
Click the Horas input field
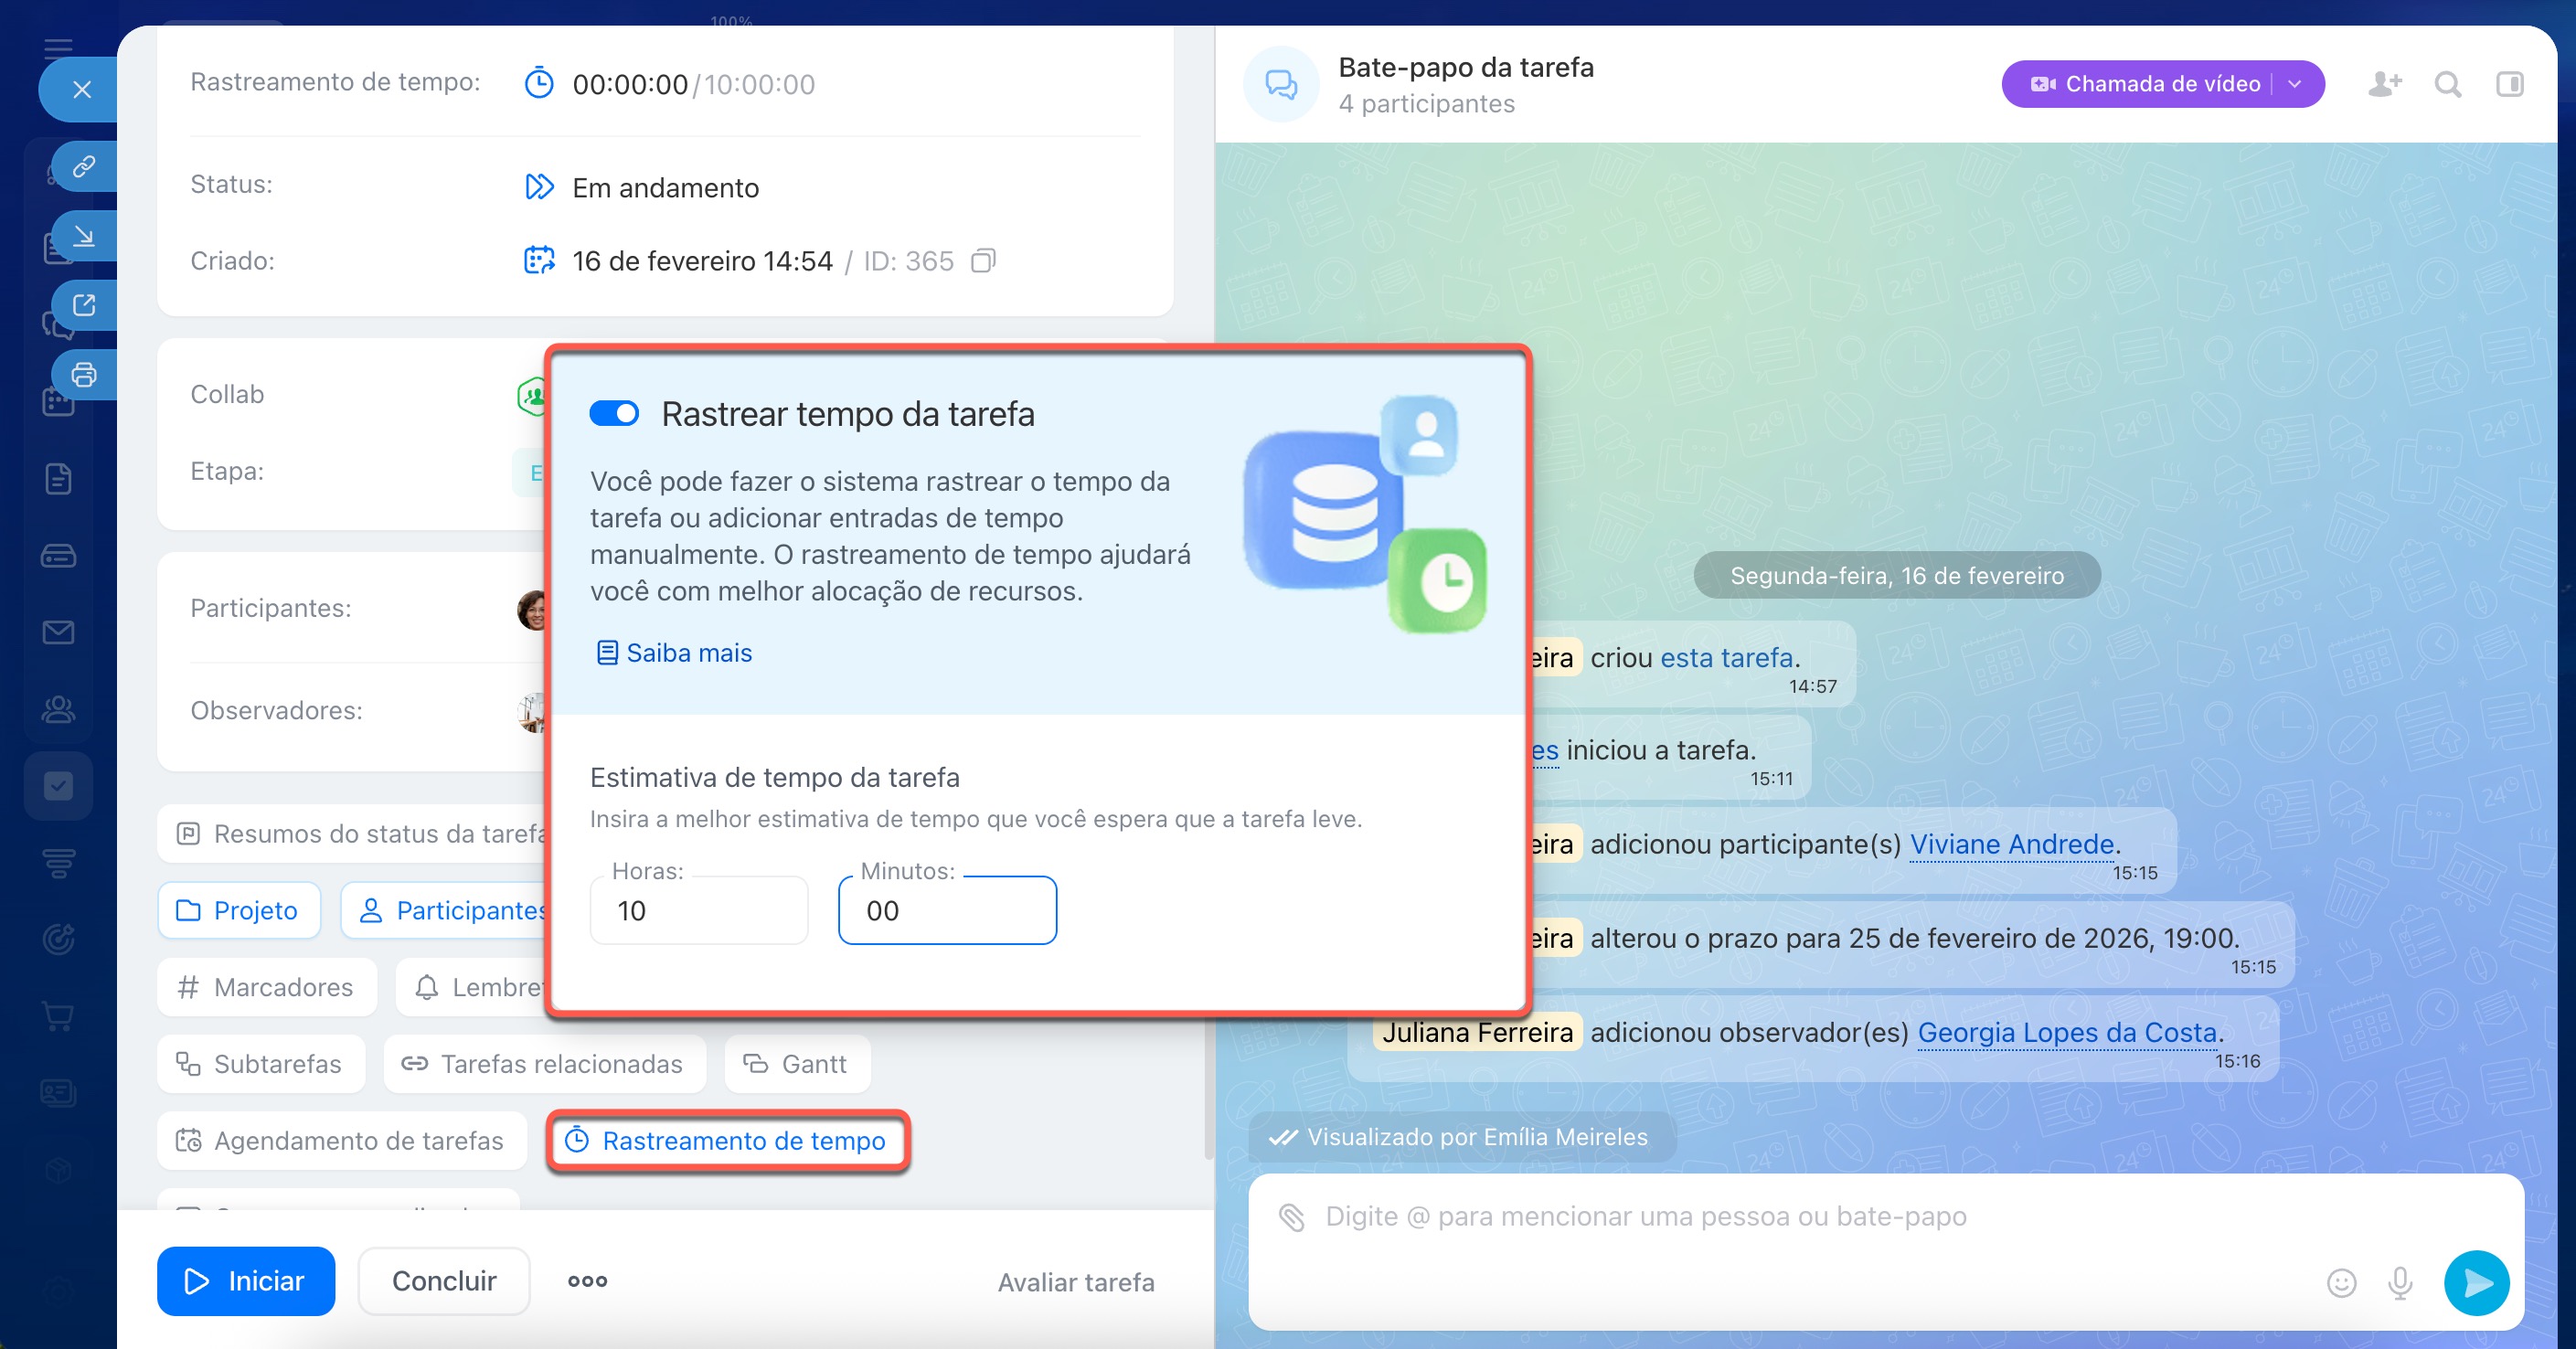[x=698, y=910]
